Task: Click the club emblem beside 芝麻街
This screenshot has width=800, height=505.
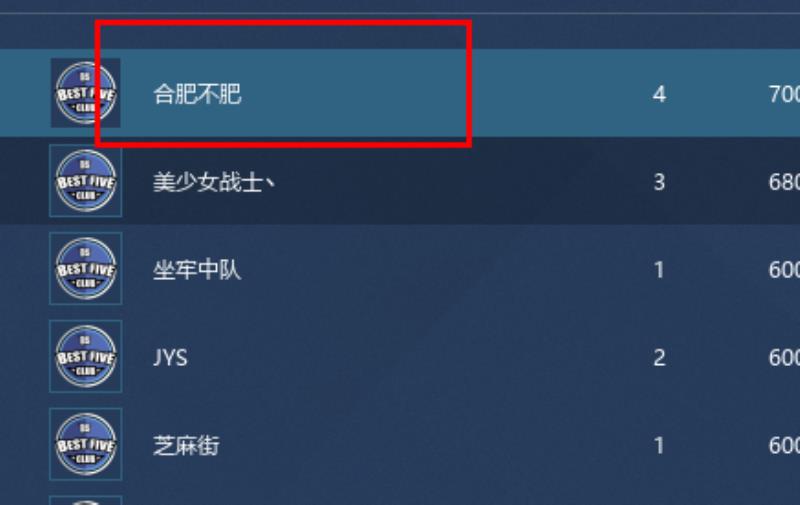Action: click(86, 444)
